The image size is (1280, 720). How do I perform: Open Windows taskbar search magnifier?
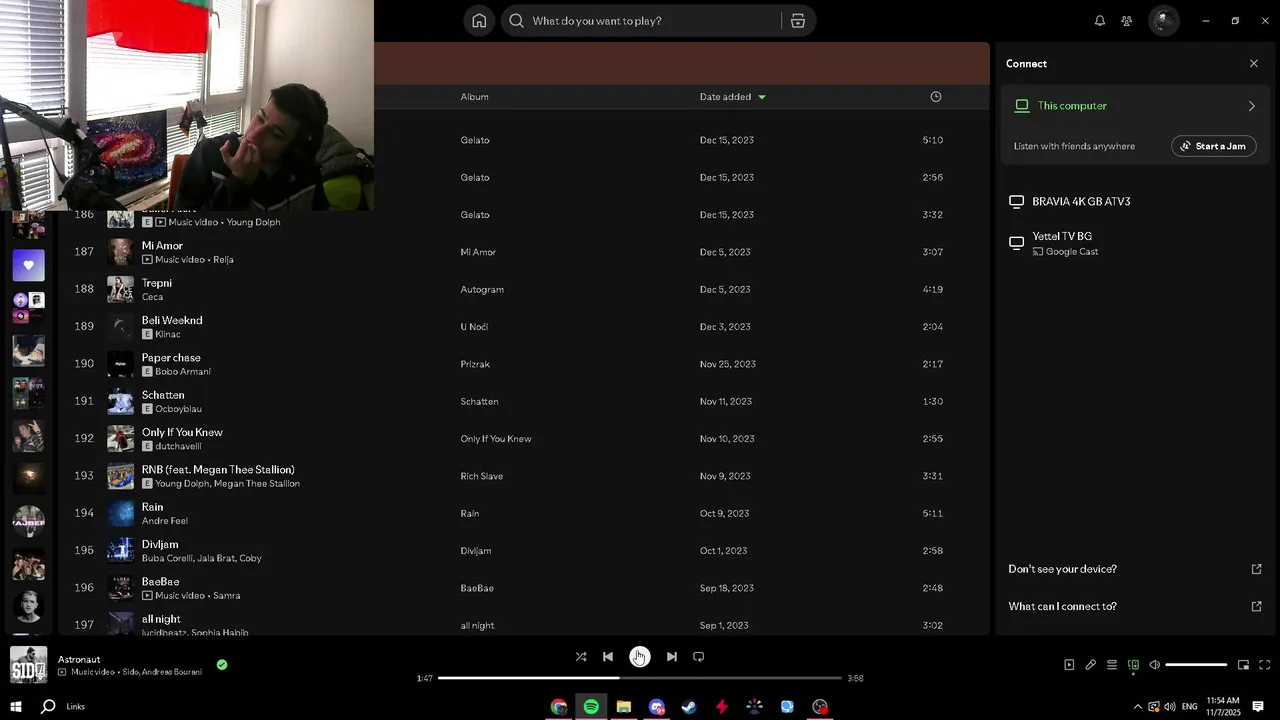[x=47, y=707]
